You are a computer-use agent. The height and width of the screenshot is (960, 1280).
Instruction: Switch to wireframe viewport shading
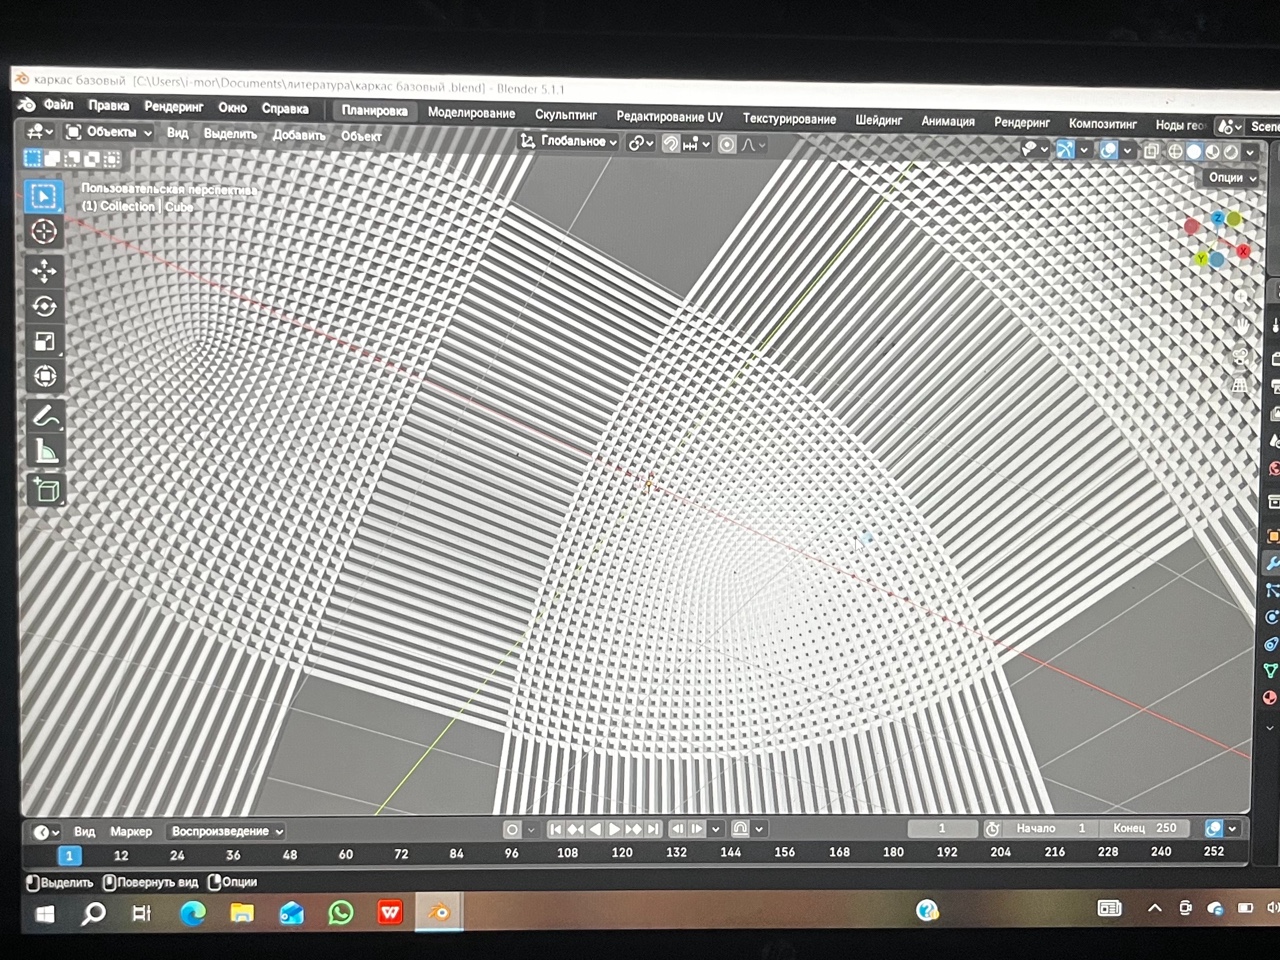(x=1175, y=152)
